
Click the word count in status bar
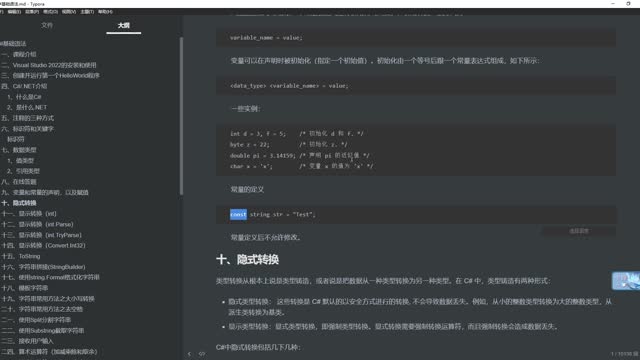click(x=625, y=354)
